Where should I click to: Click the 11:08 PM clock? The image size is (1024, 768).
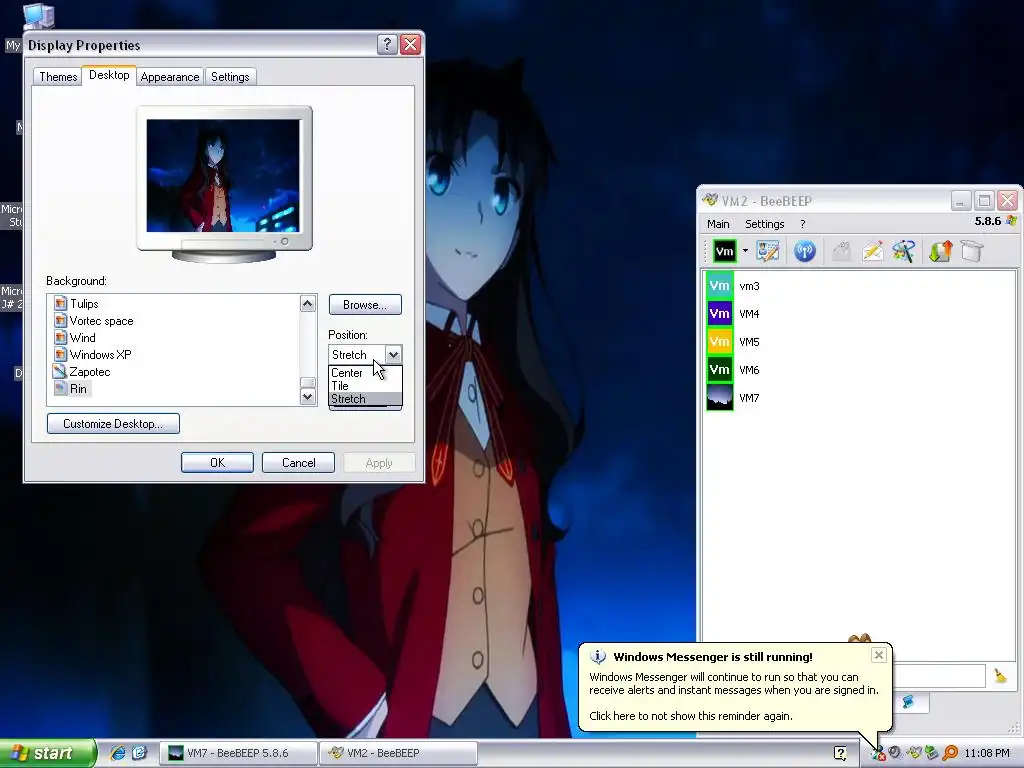click(987, 753)
